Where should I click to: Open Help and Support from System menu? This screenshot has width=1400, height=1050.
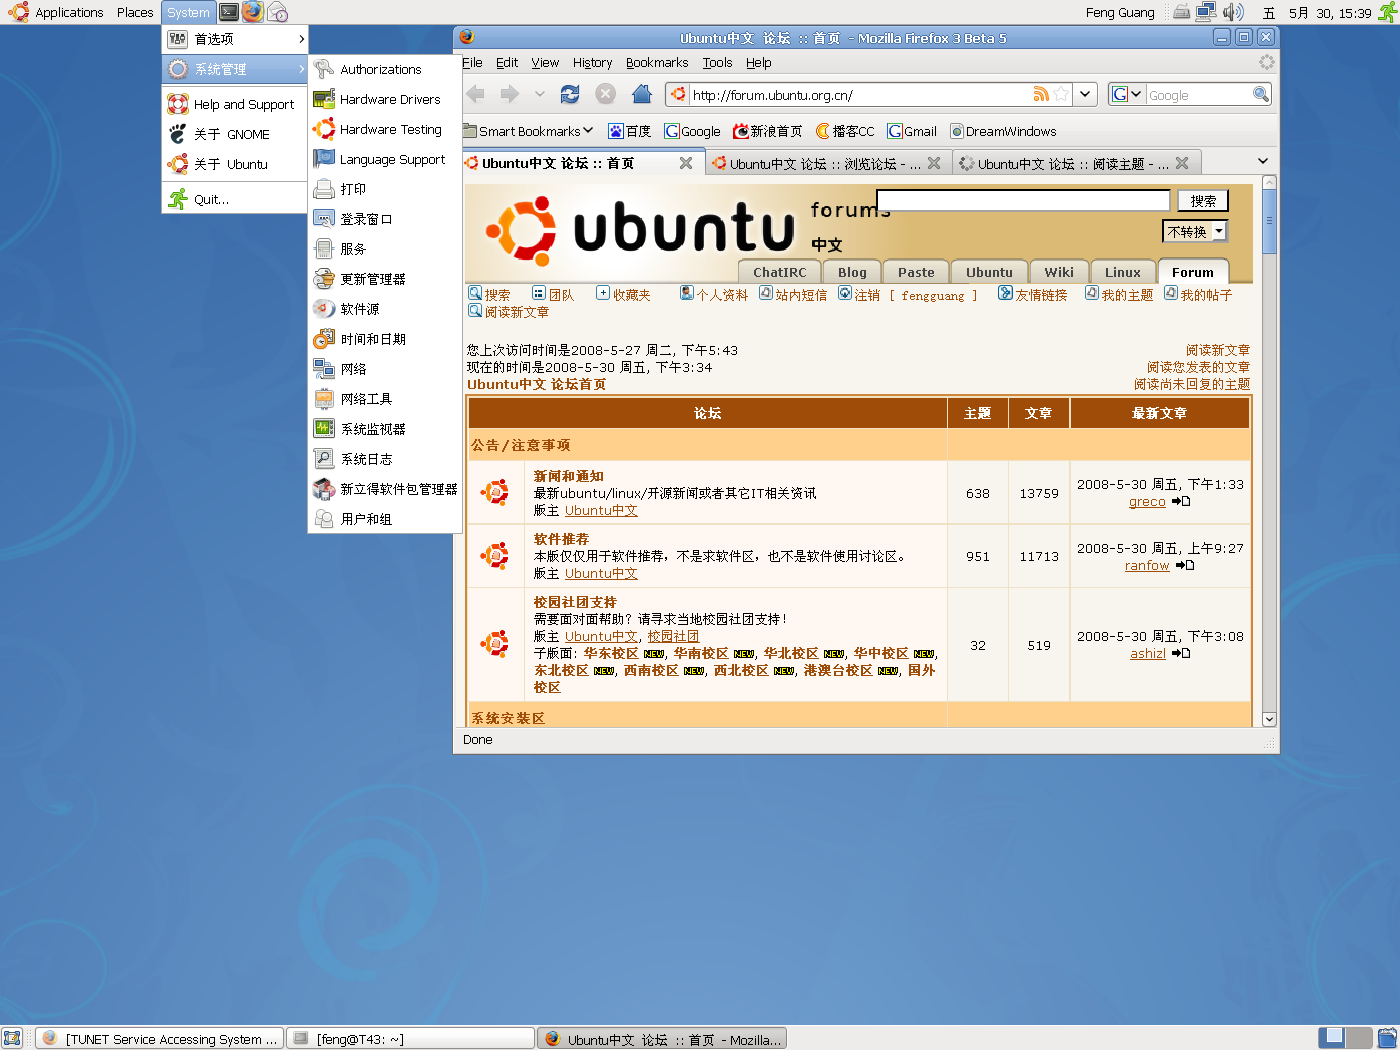pos(235,104)
